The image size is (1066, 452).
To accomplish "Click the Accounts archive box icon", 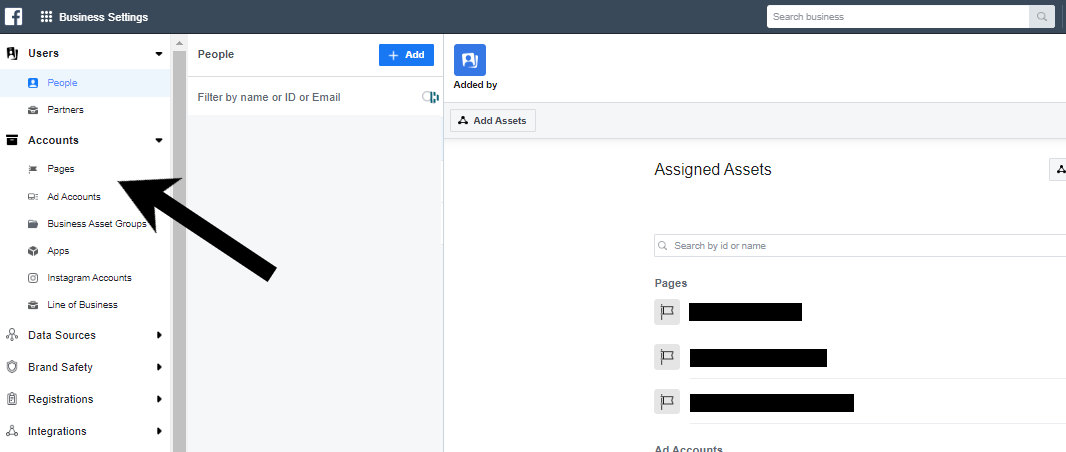I will tap(12, 140).
